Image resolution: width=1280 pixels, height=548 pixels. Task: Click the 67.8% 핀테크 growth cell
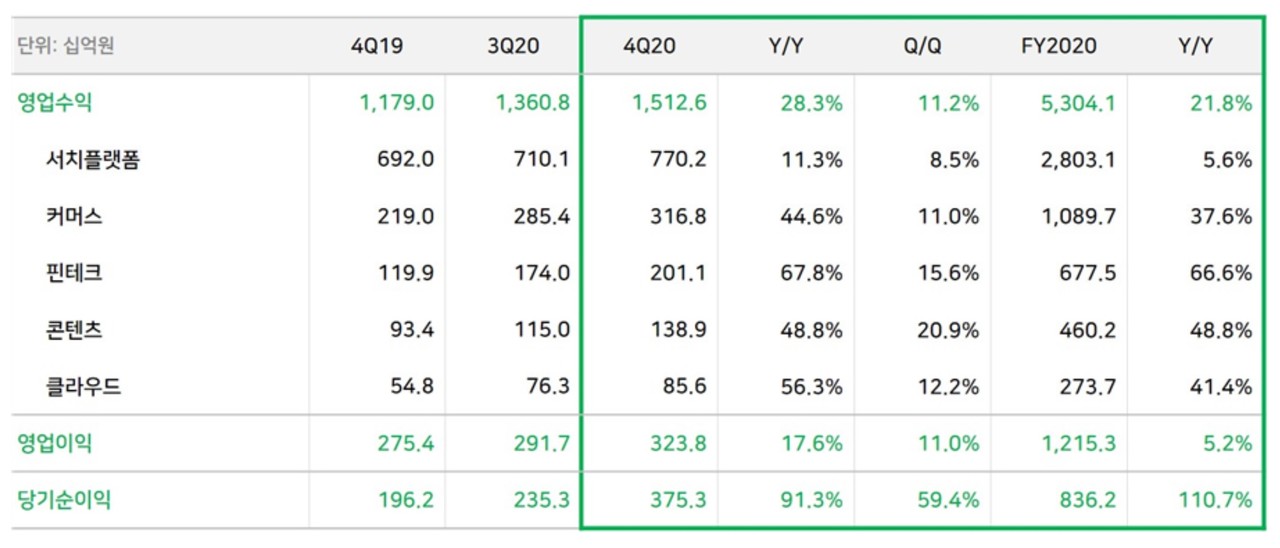[x=810, y=272]
